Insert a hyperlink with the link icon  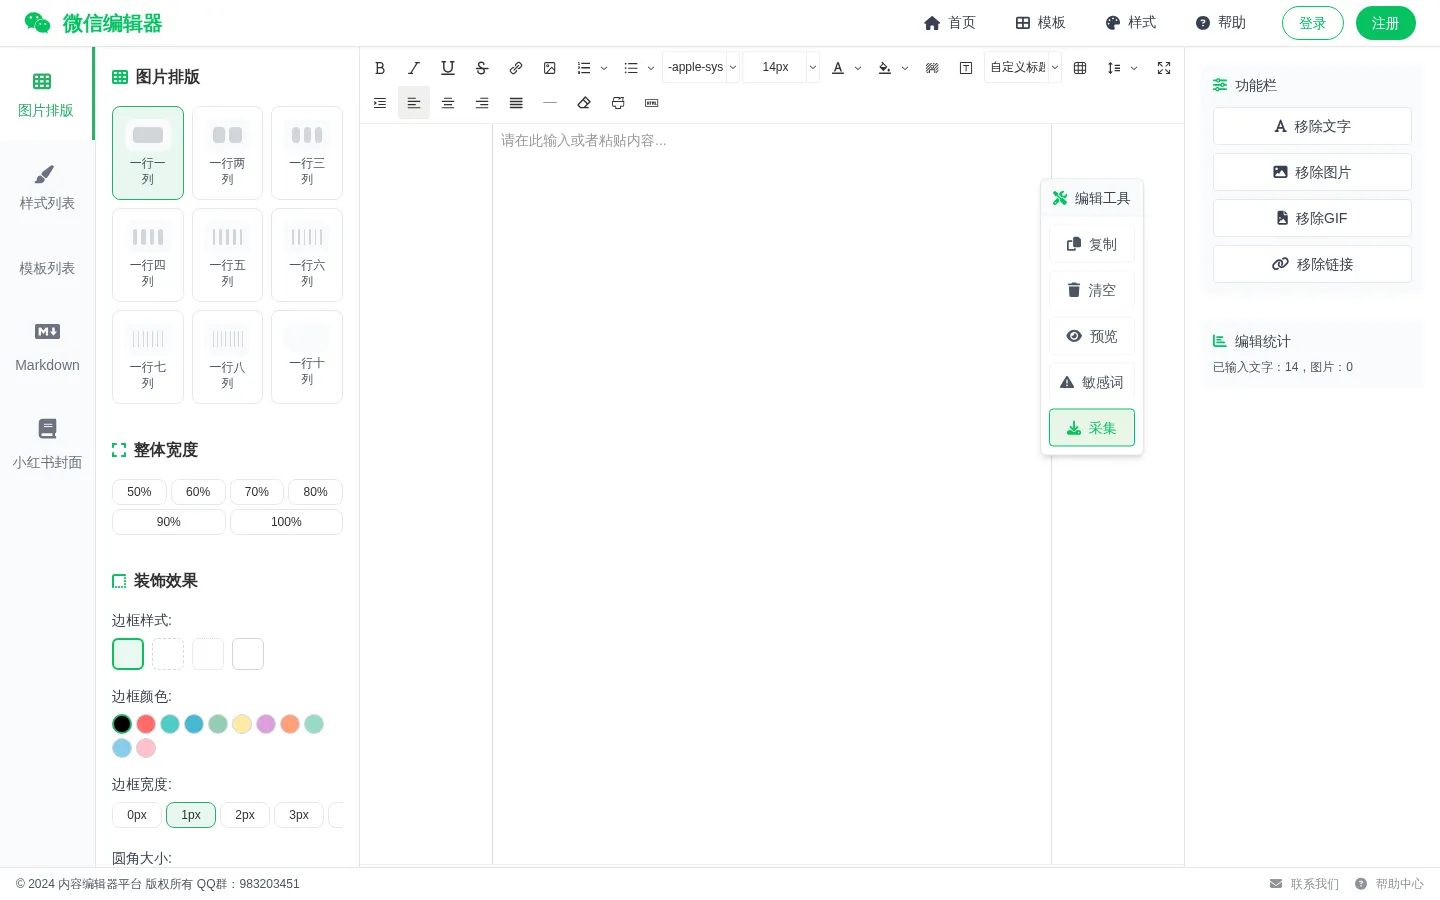tap(516, 68)
